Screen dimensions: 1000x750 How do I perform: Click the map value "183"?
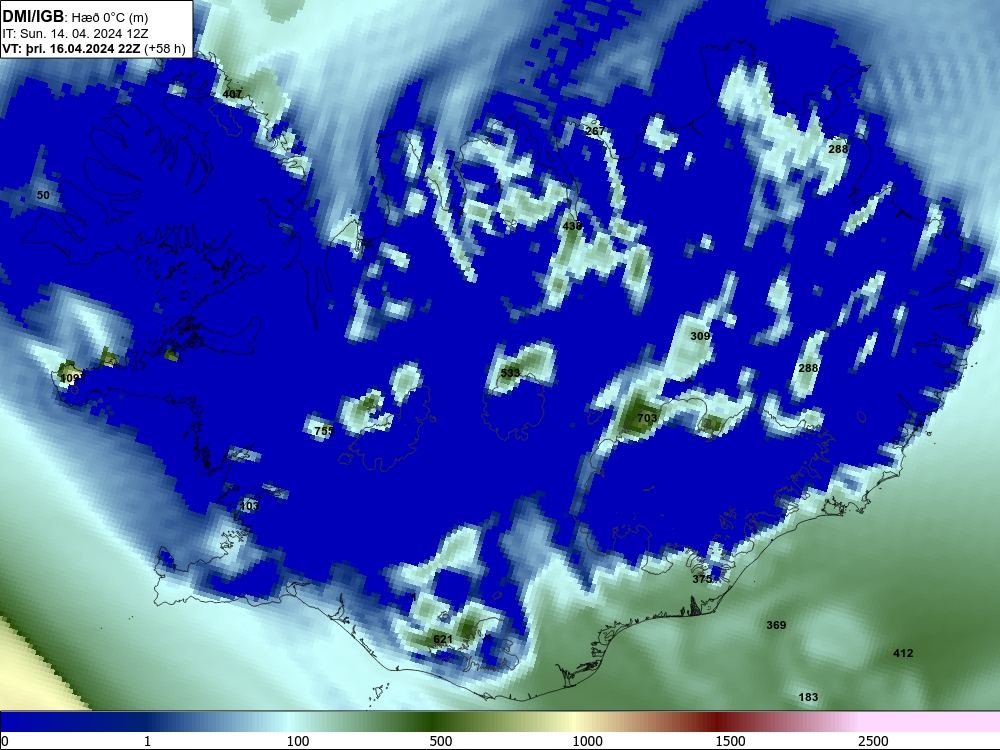coord(808,697)
